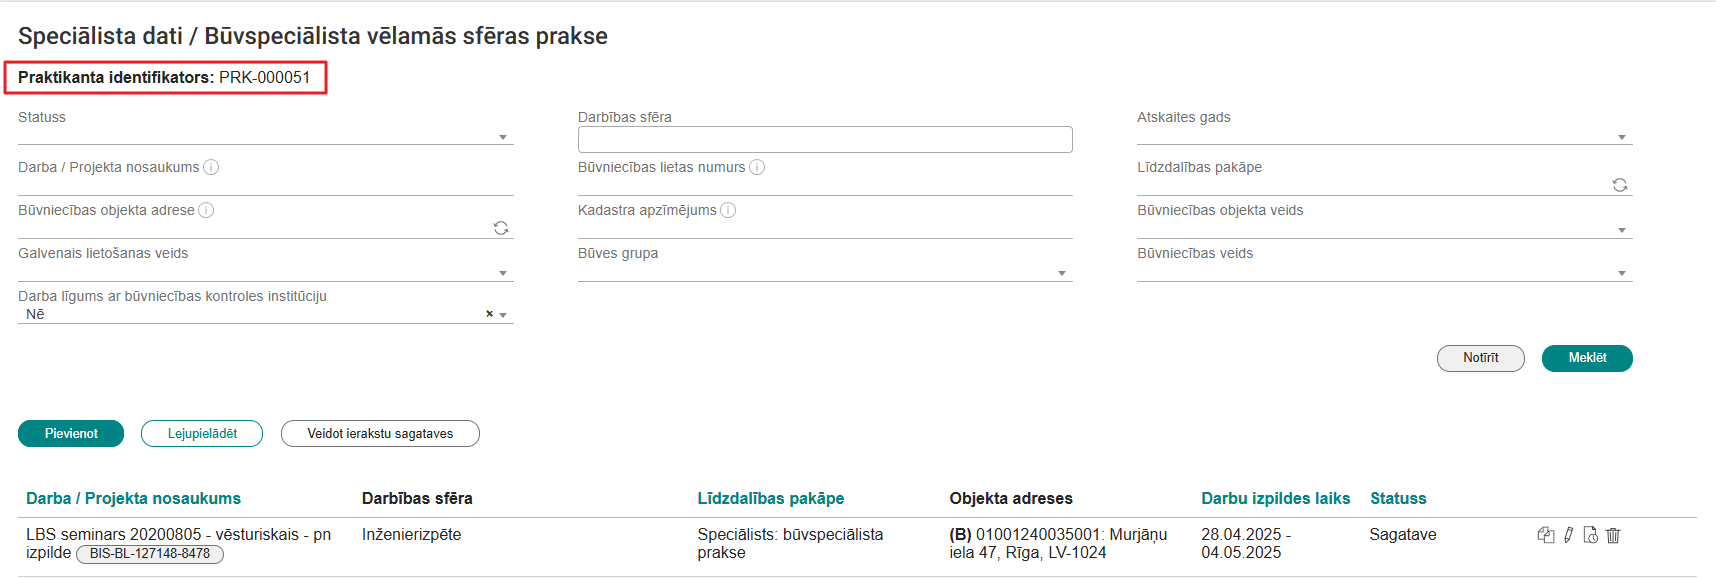The image size is (1716, 578).
Task: Click info icon next to Būvniecības lietas numurs
Action: 757,167
